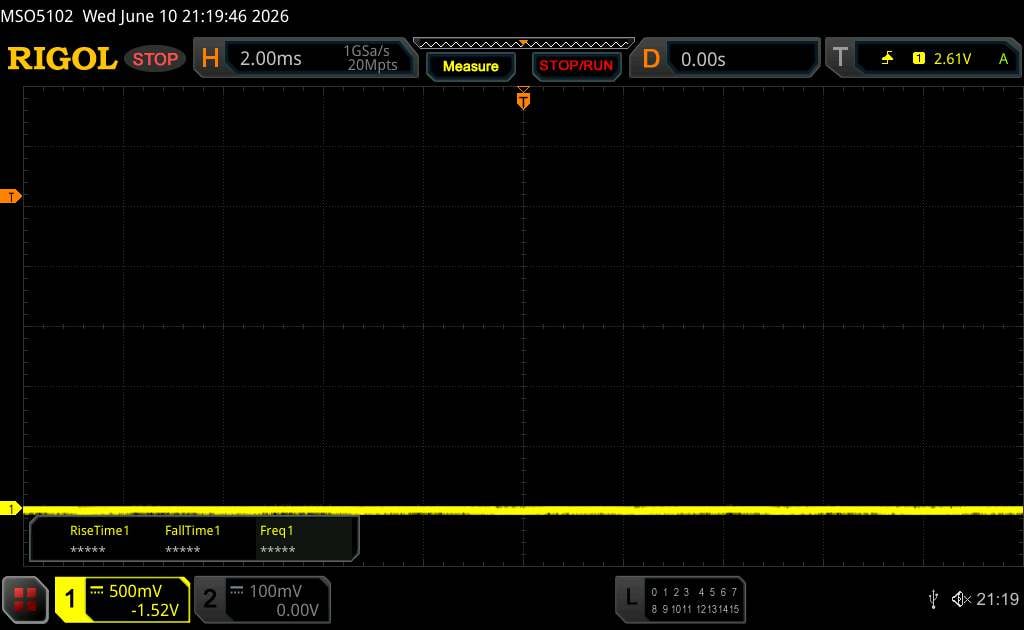
Task: Select the rising edge trigger icon
Action: 887,58
